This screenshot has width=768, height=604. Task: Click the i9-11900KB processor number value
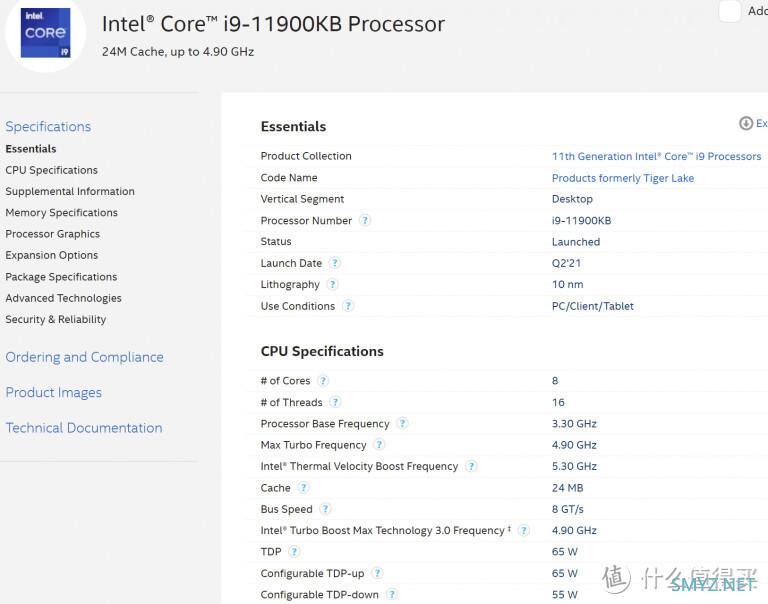tap(581, 220)
